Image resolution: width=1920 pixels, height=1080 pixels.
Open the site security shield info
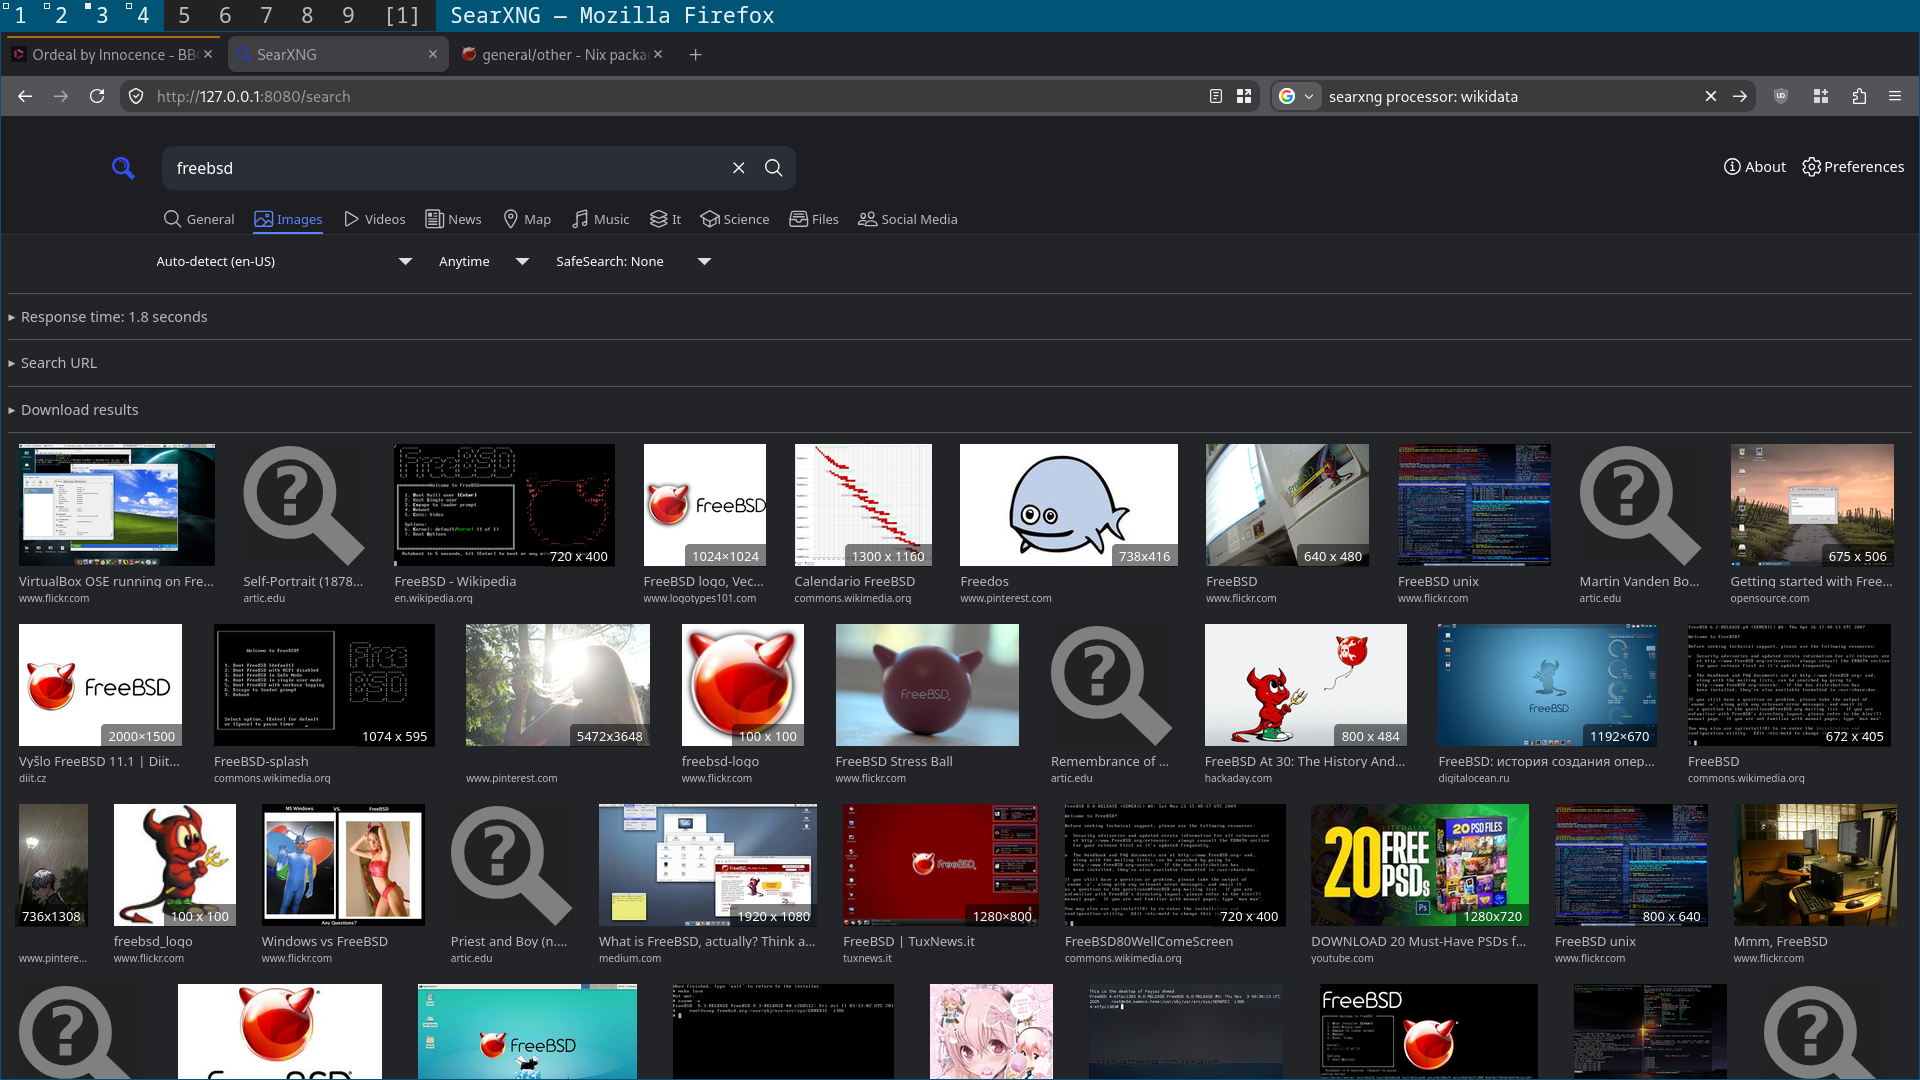pos(136,96)
